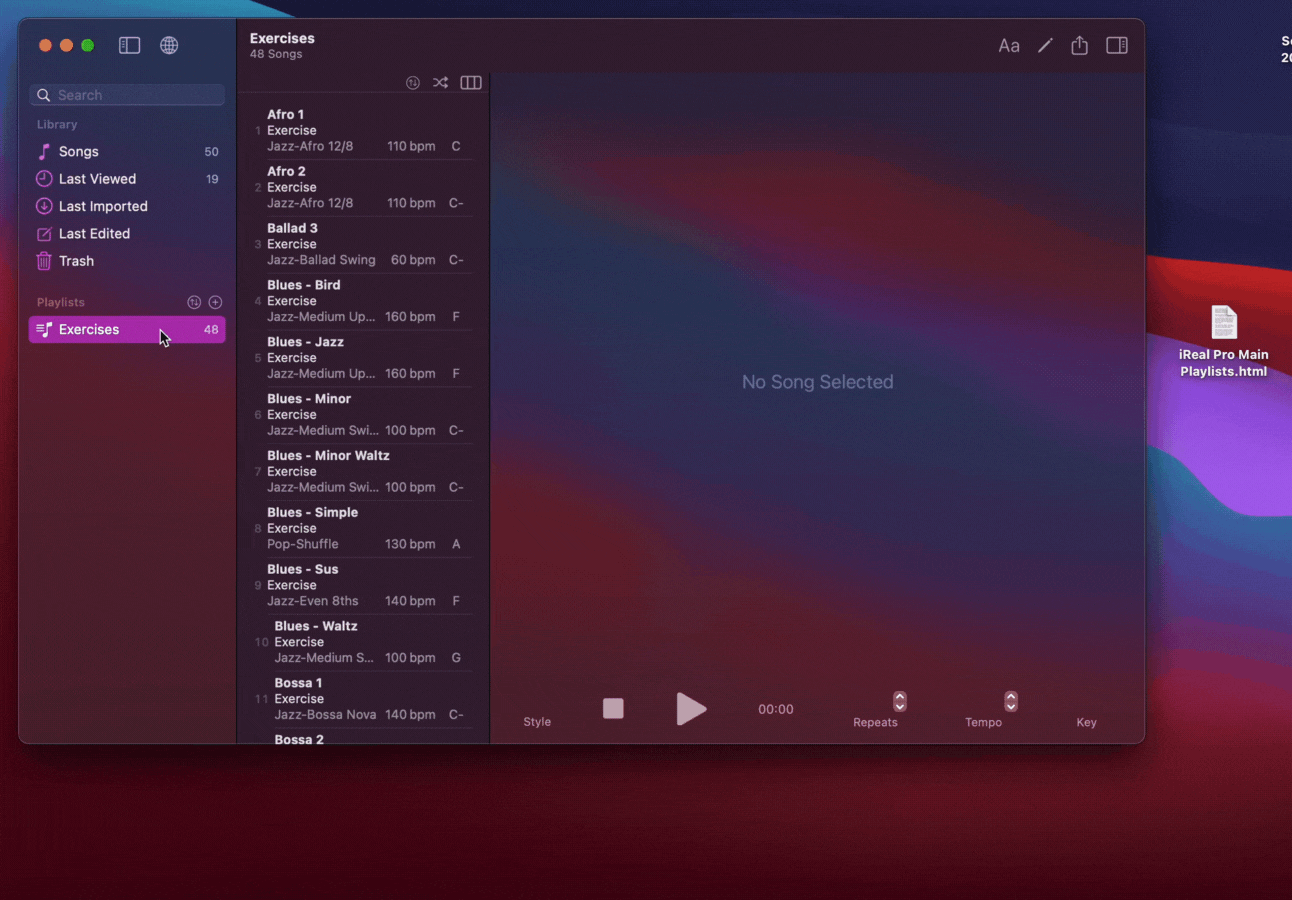Screen dimensions: 1292x900
Task: Click the Pop-Shuffle style text
Action: tap(303, 544)
